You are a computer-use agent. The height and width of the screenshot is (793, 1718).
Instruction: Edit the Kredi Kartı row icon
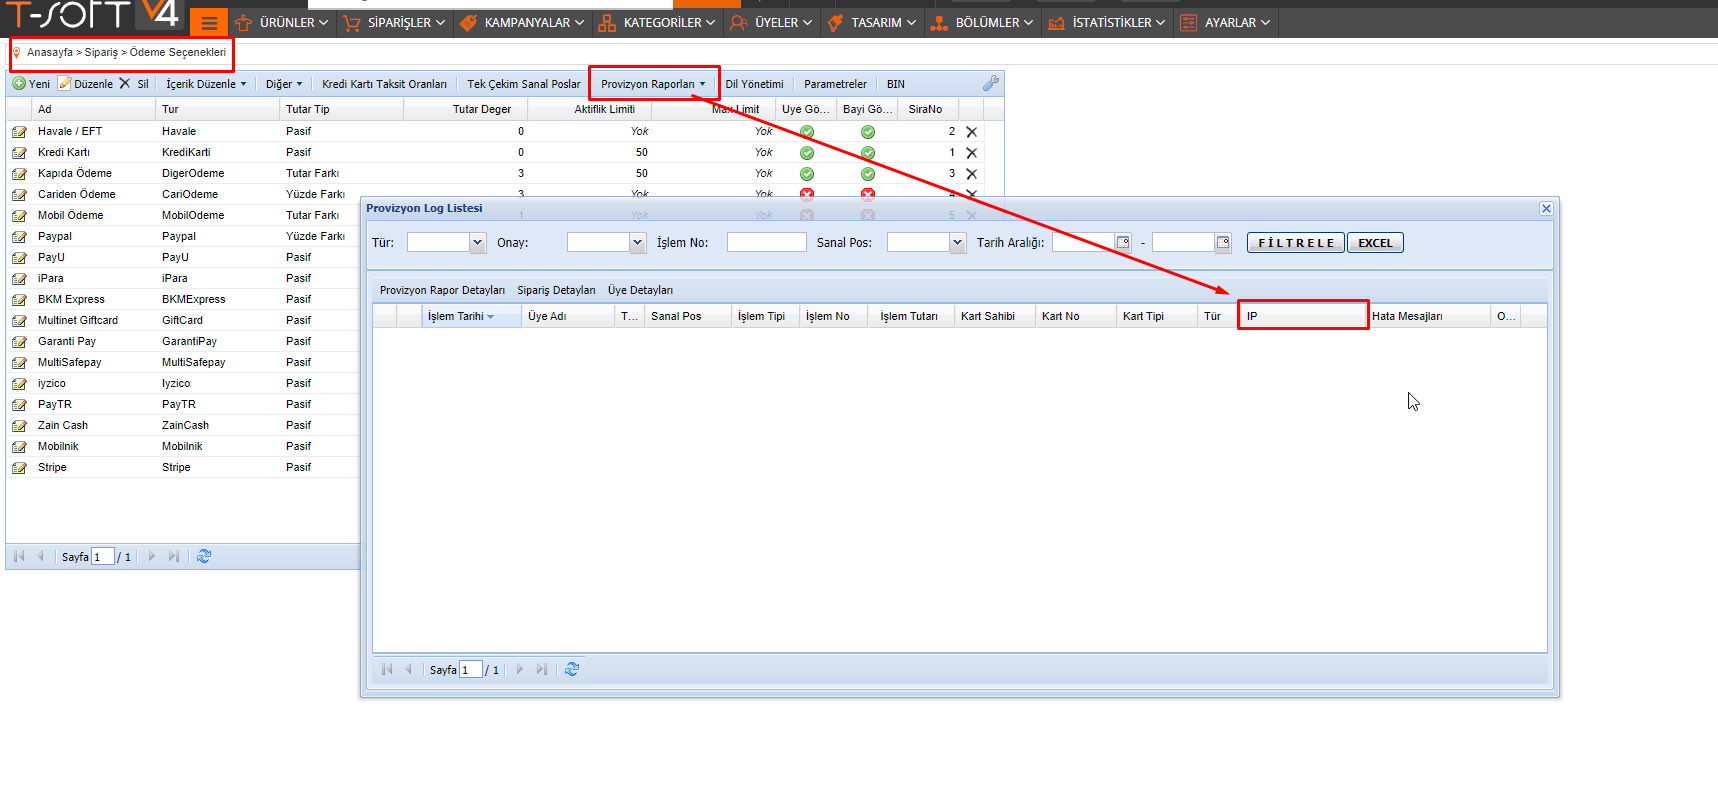click(19, 153)
